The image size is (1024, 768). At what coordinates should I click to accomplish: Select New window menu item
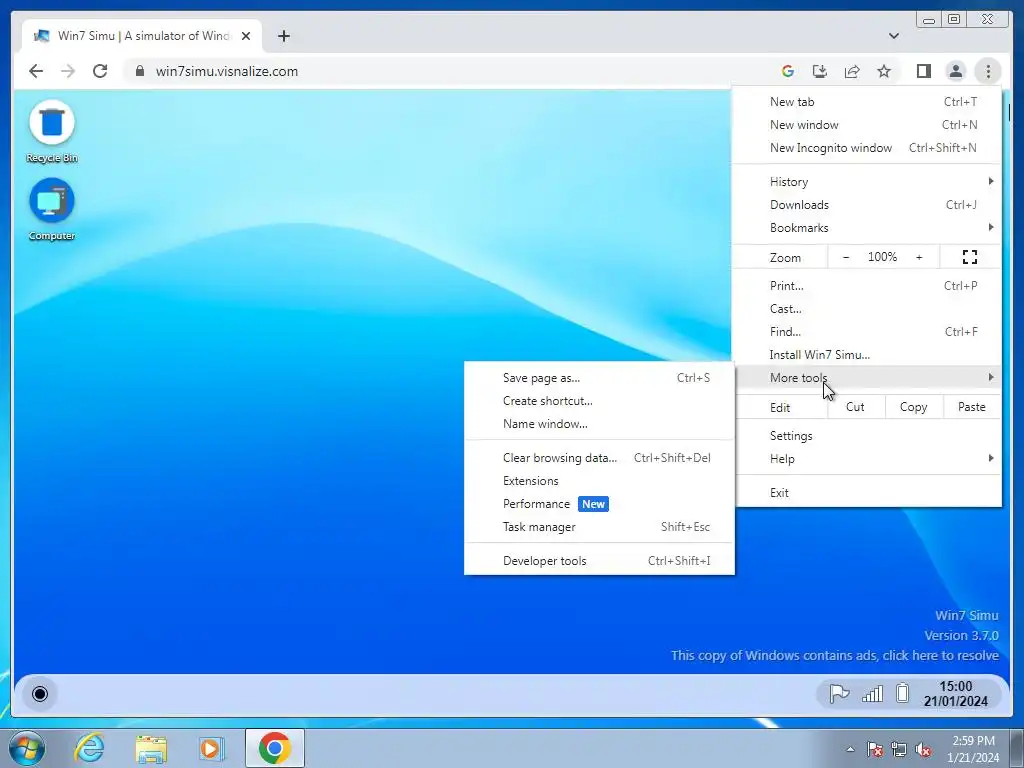point(866,125)
